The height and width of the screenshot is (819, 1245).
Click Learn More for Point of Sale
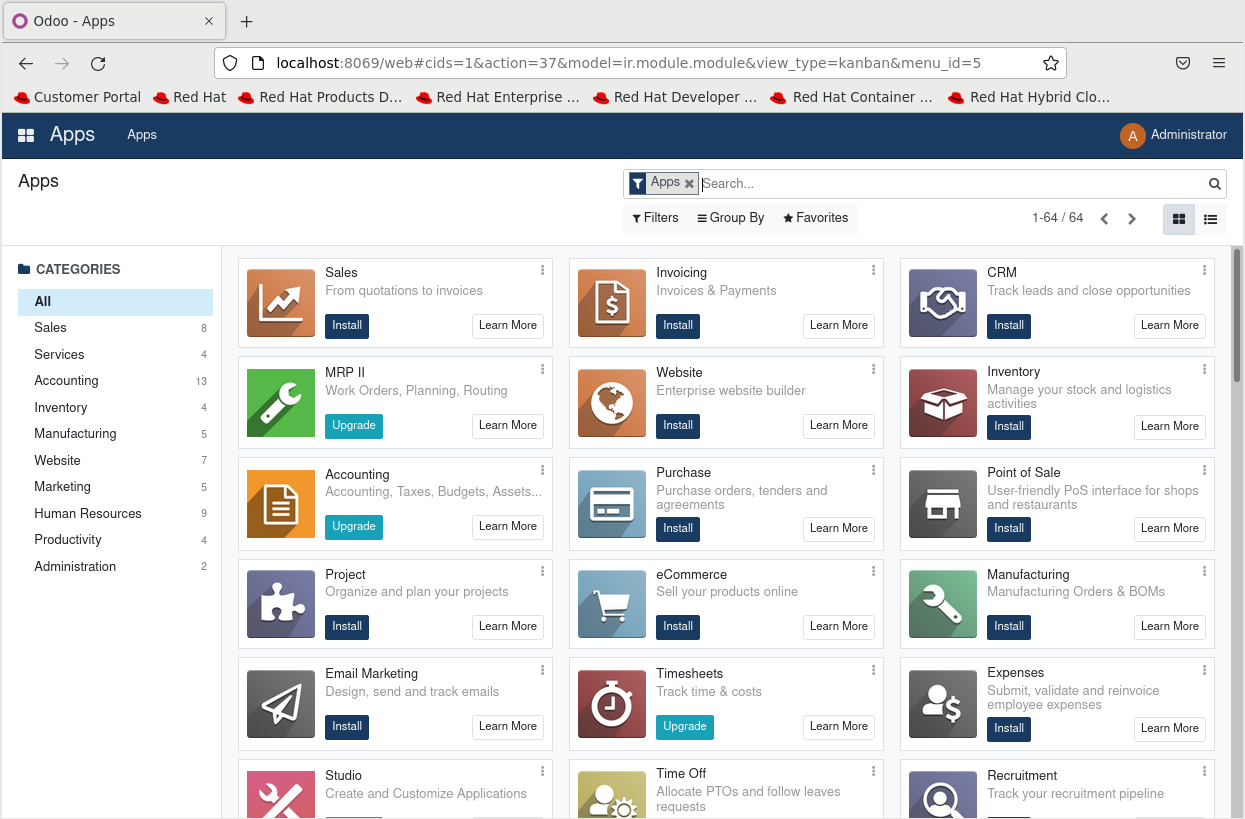click(x=1170, y=529)
